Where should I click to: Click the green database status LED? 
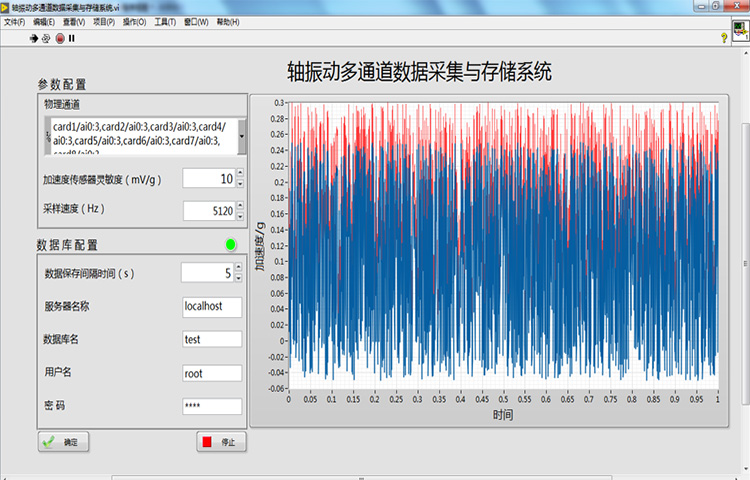231,244
